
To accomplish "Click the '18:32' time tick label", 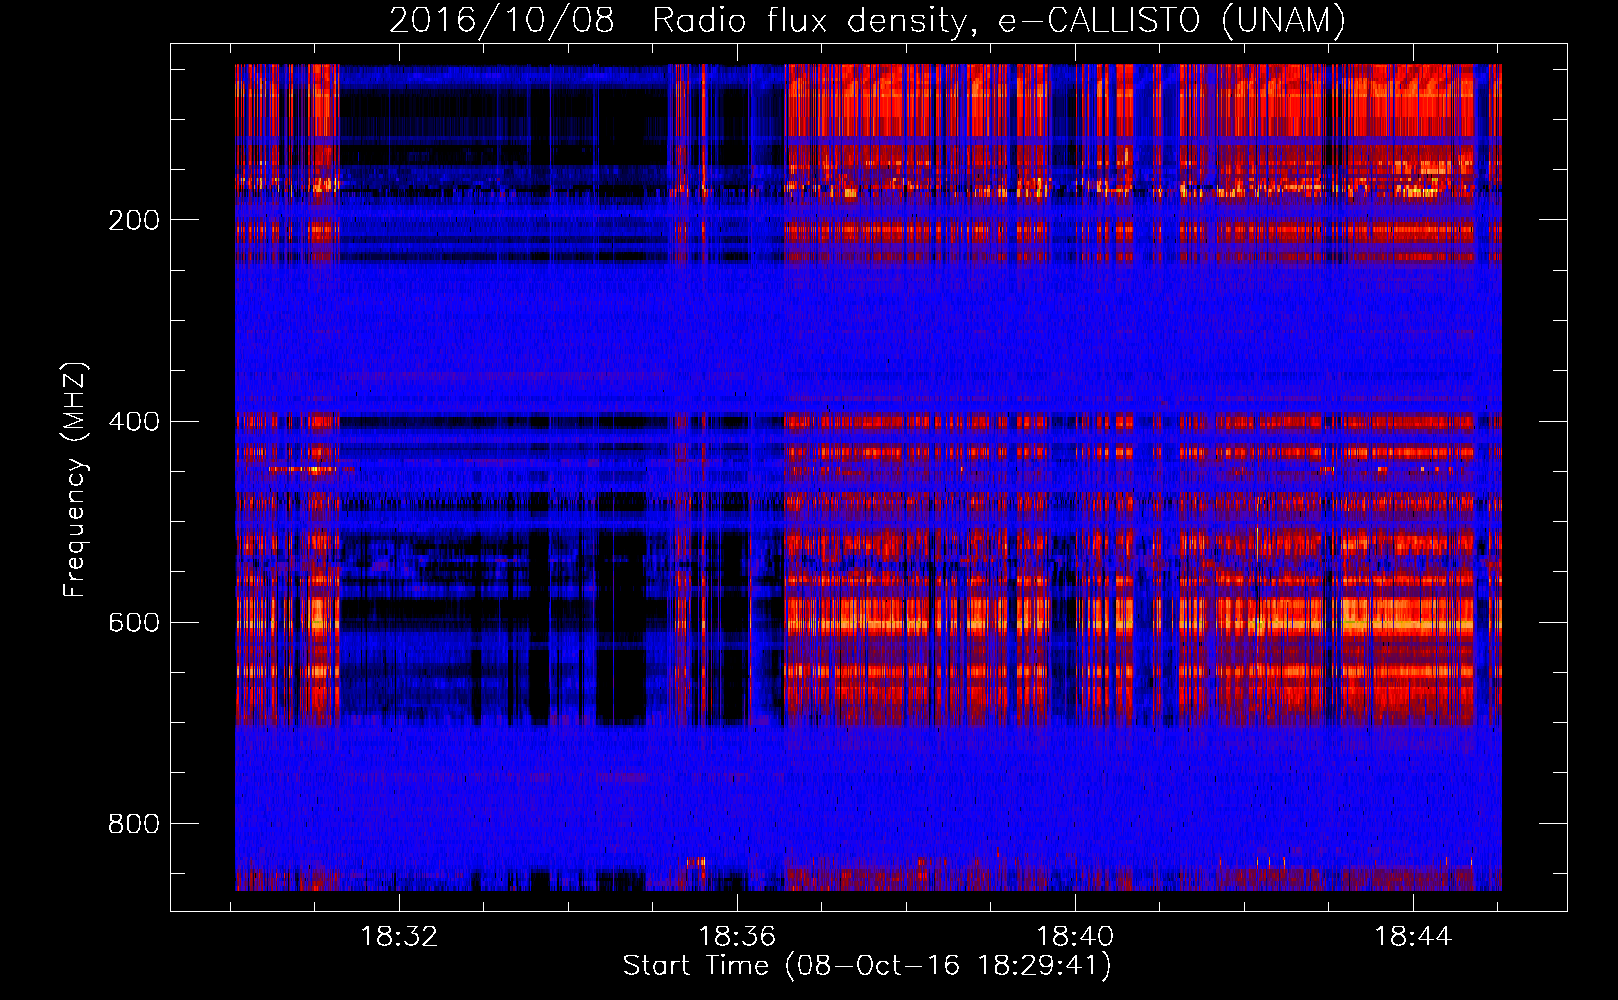I will [399, 937].
